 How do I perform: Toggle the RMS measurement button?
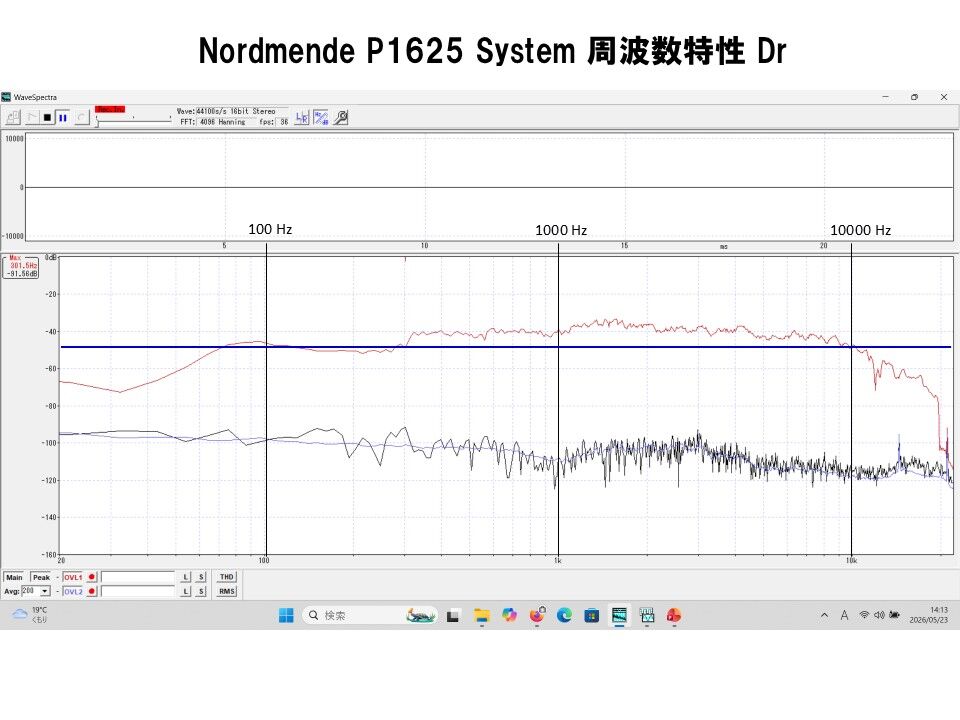point(227,591)
